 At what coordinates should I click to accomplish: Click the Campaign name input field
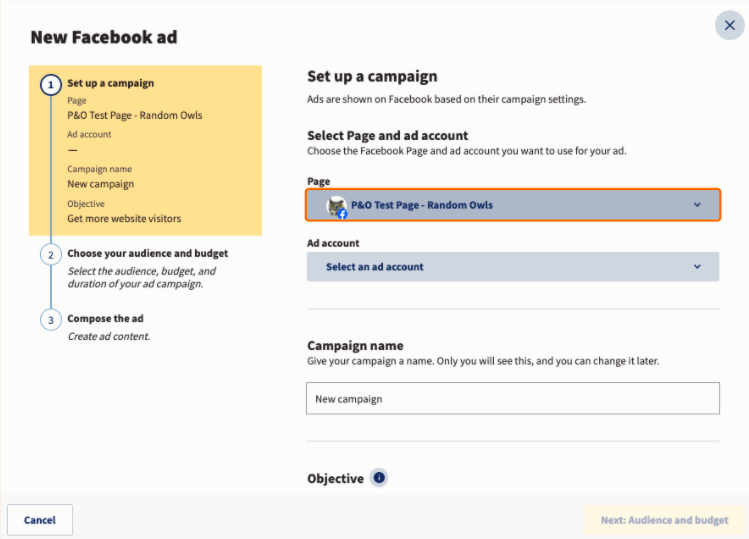coord(513,399)
